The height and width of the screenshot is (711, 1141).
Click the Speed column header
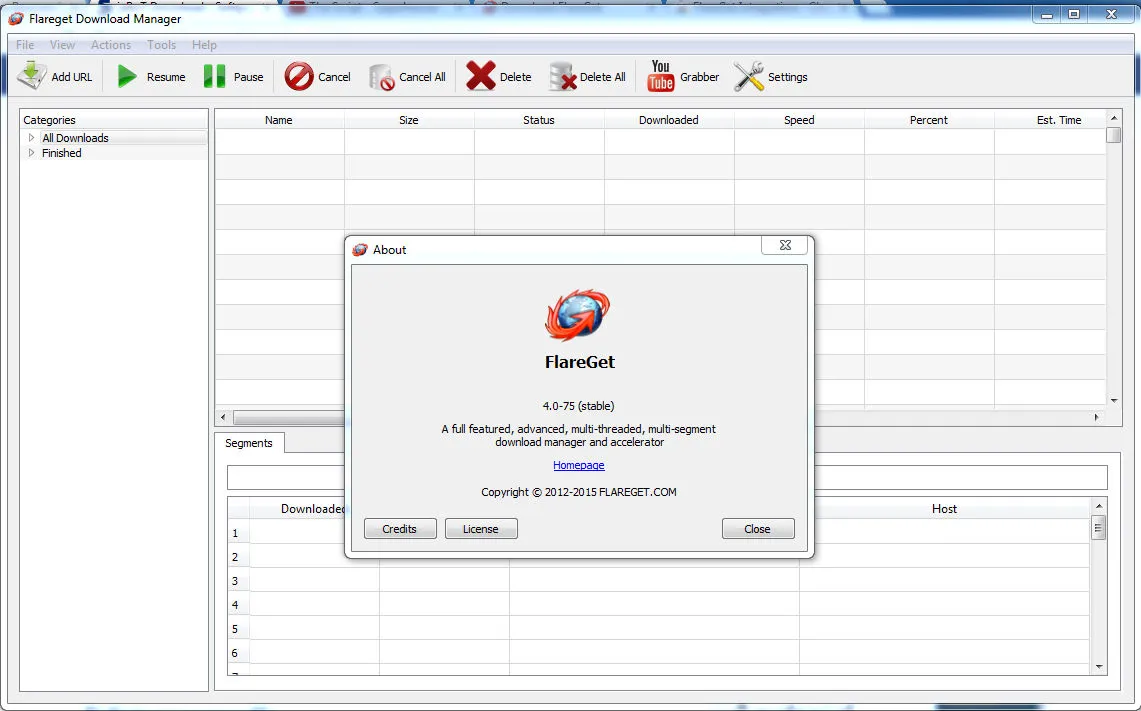799,120
